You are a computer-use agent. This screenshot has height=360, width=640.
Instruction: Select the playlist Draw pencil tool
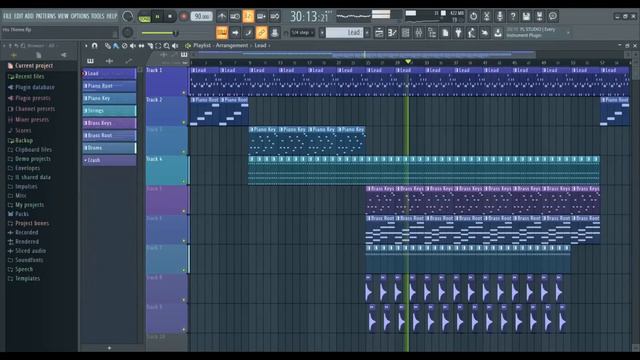[x=107, y=46]
